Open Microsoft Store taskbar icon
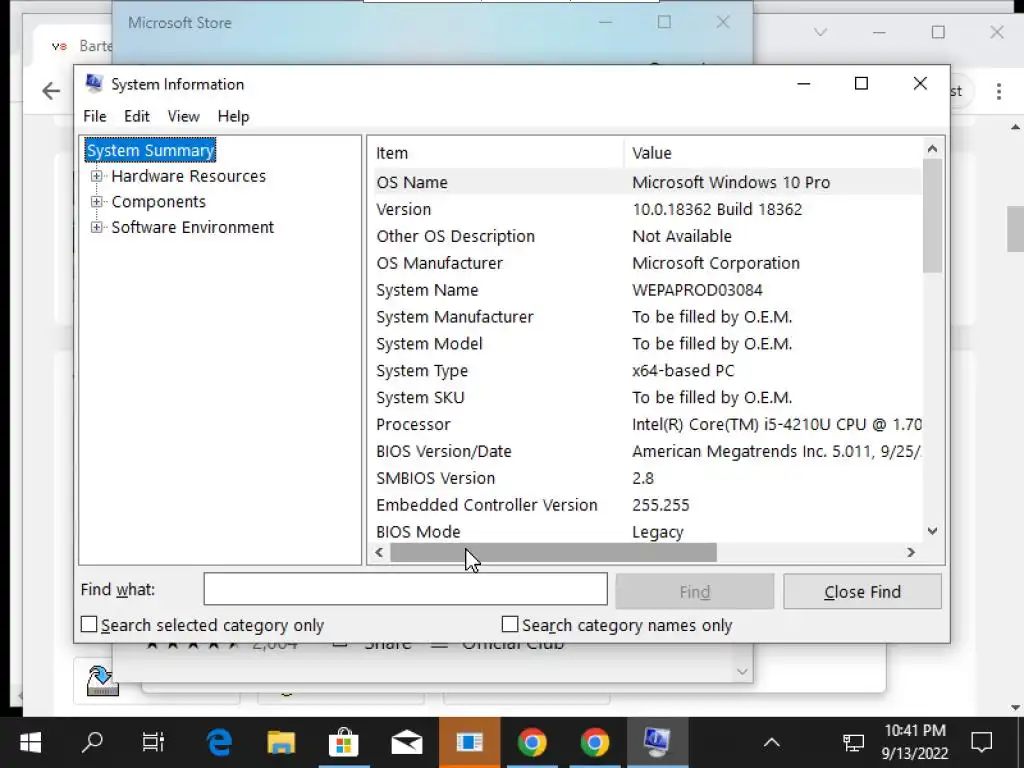Image resolution: width=1024 pixels, height=768 pixels. (344, 743)
